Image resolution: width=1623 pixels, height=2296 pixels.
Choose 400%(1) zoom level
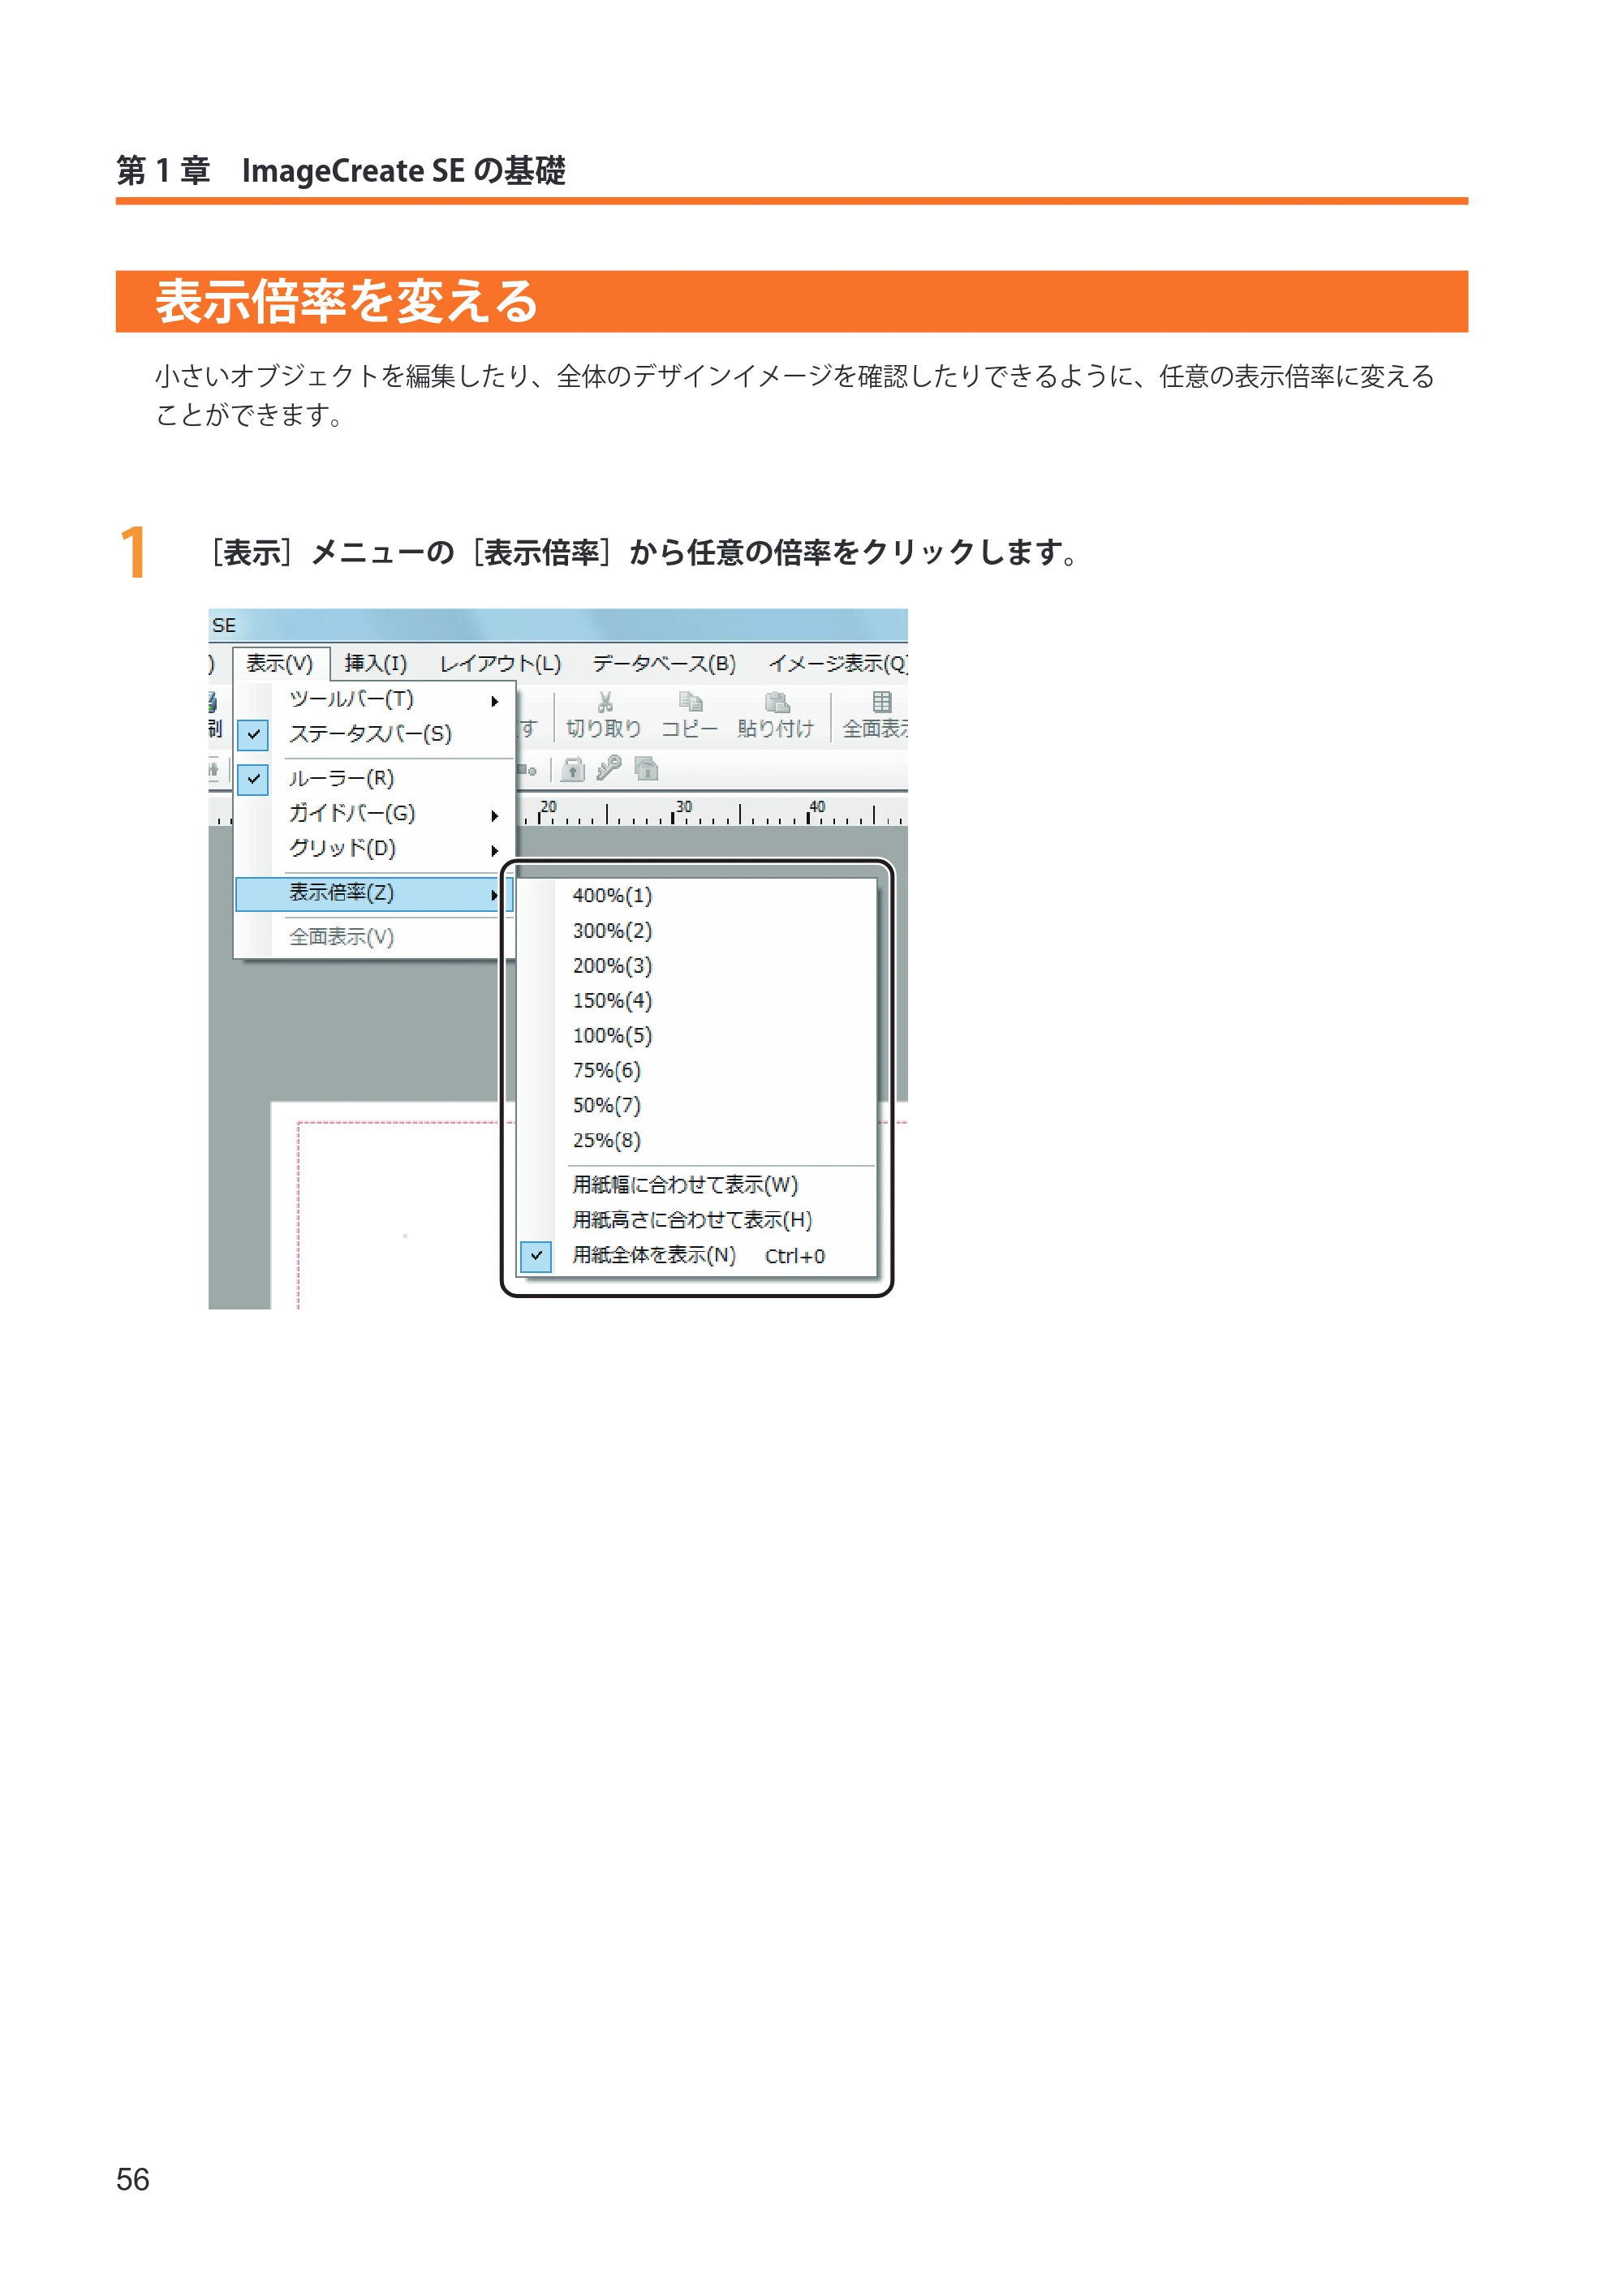click(x=697, y=896)
